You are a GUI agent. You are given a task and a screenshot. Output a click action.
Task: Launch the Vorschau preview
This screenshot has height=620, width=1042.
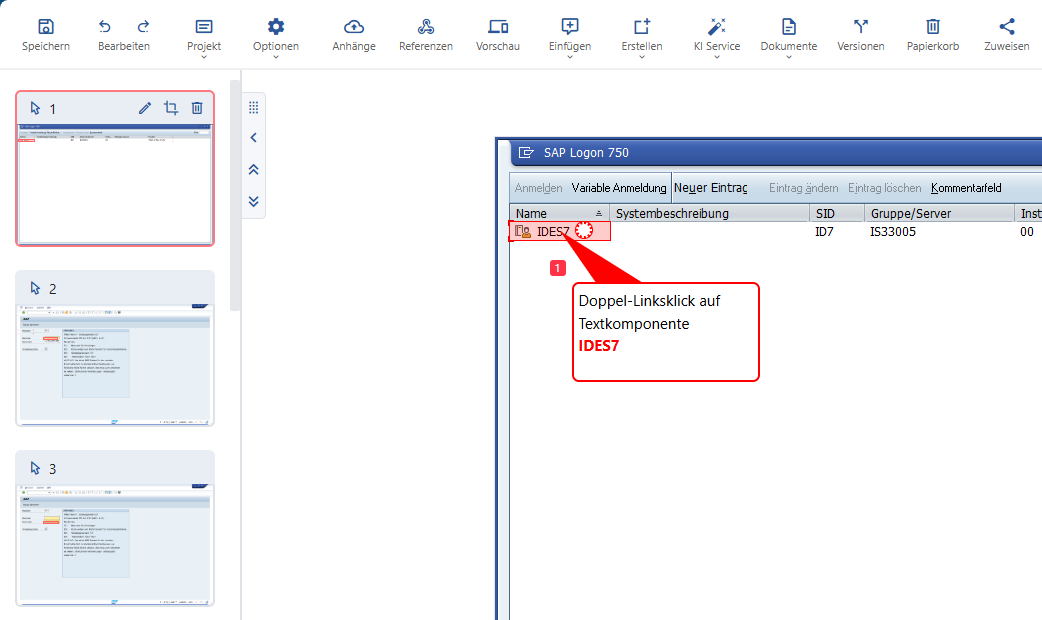click(498, 35)
